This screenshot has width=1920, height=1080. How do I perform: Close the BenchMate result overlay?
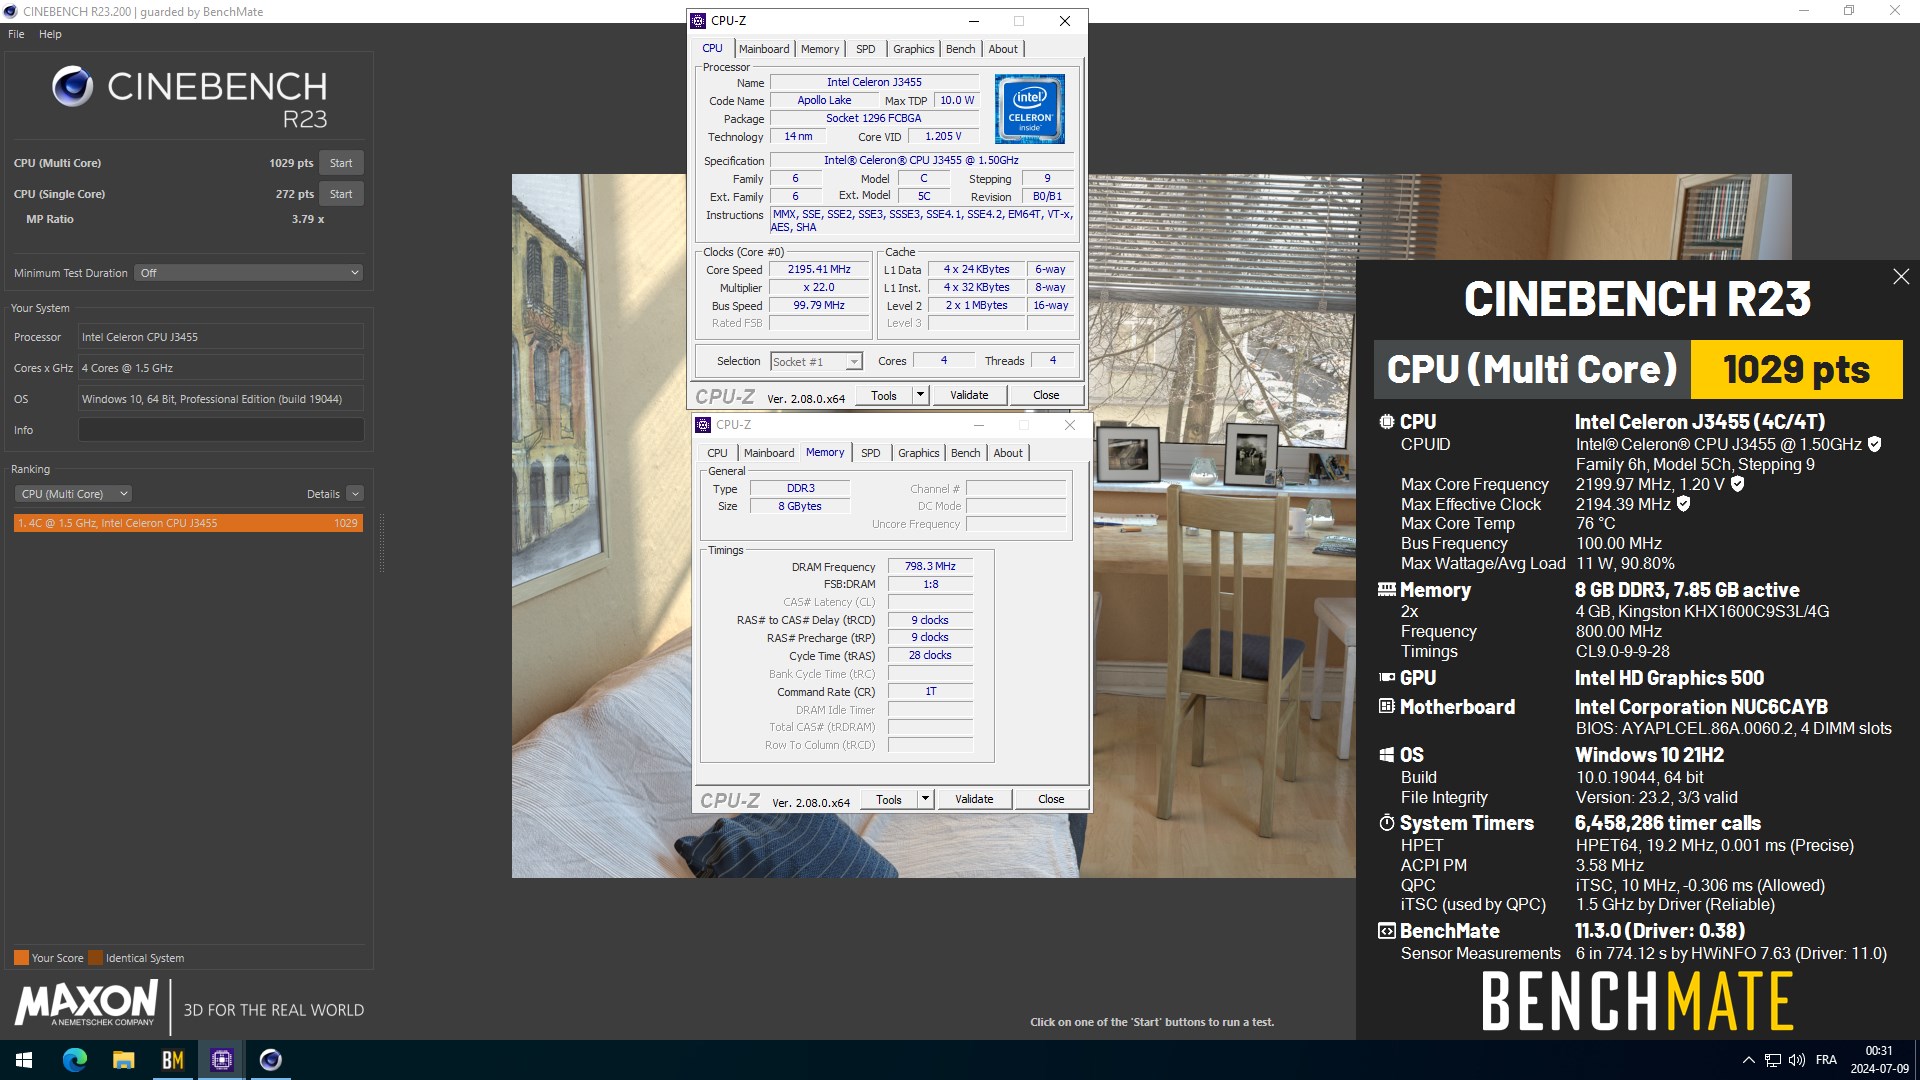pos(1901,277)
